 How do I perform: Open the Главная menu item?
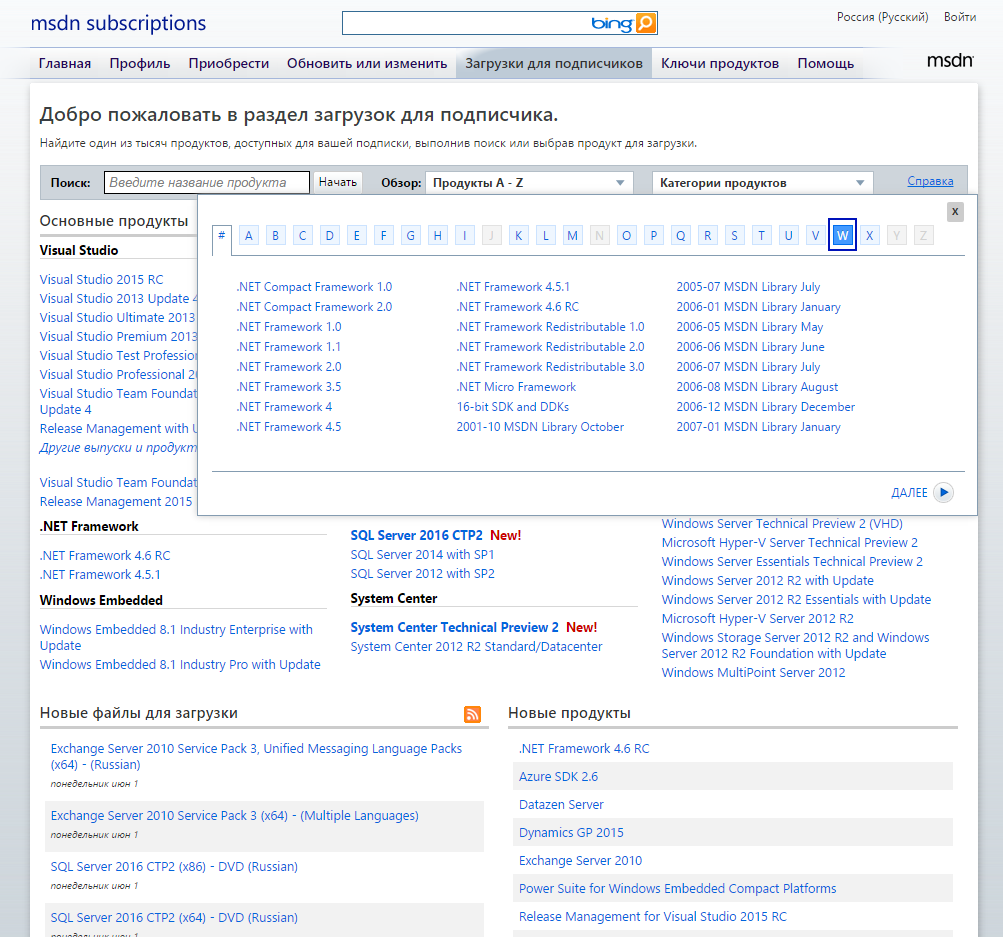click(65, 63)
